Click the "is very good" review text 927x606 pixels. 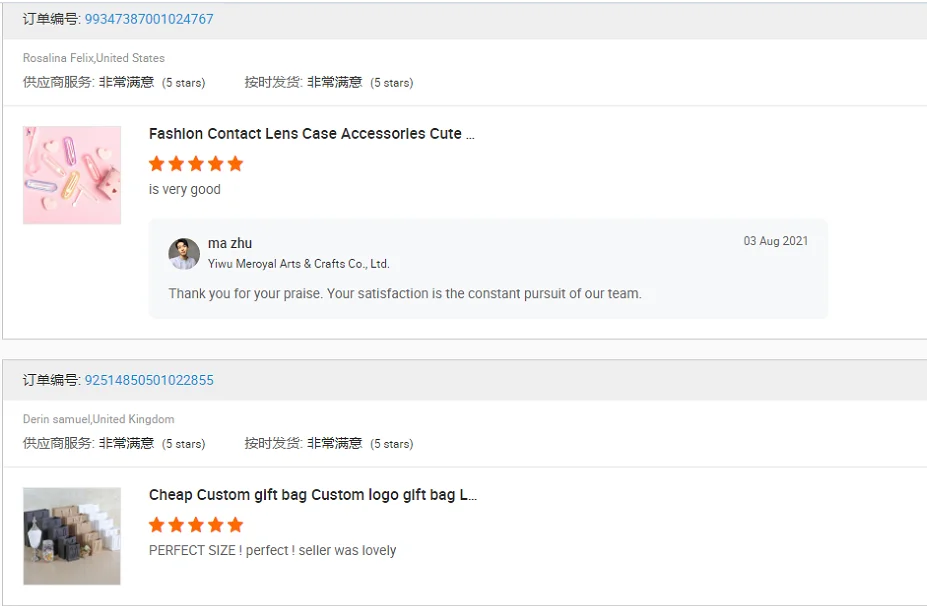tap(185, 189)
